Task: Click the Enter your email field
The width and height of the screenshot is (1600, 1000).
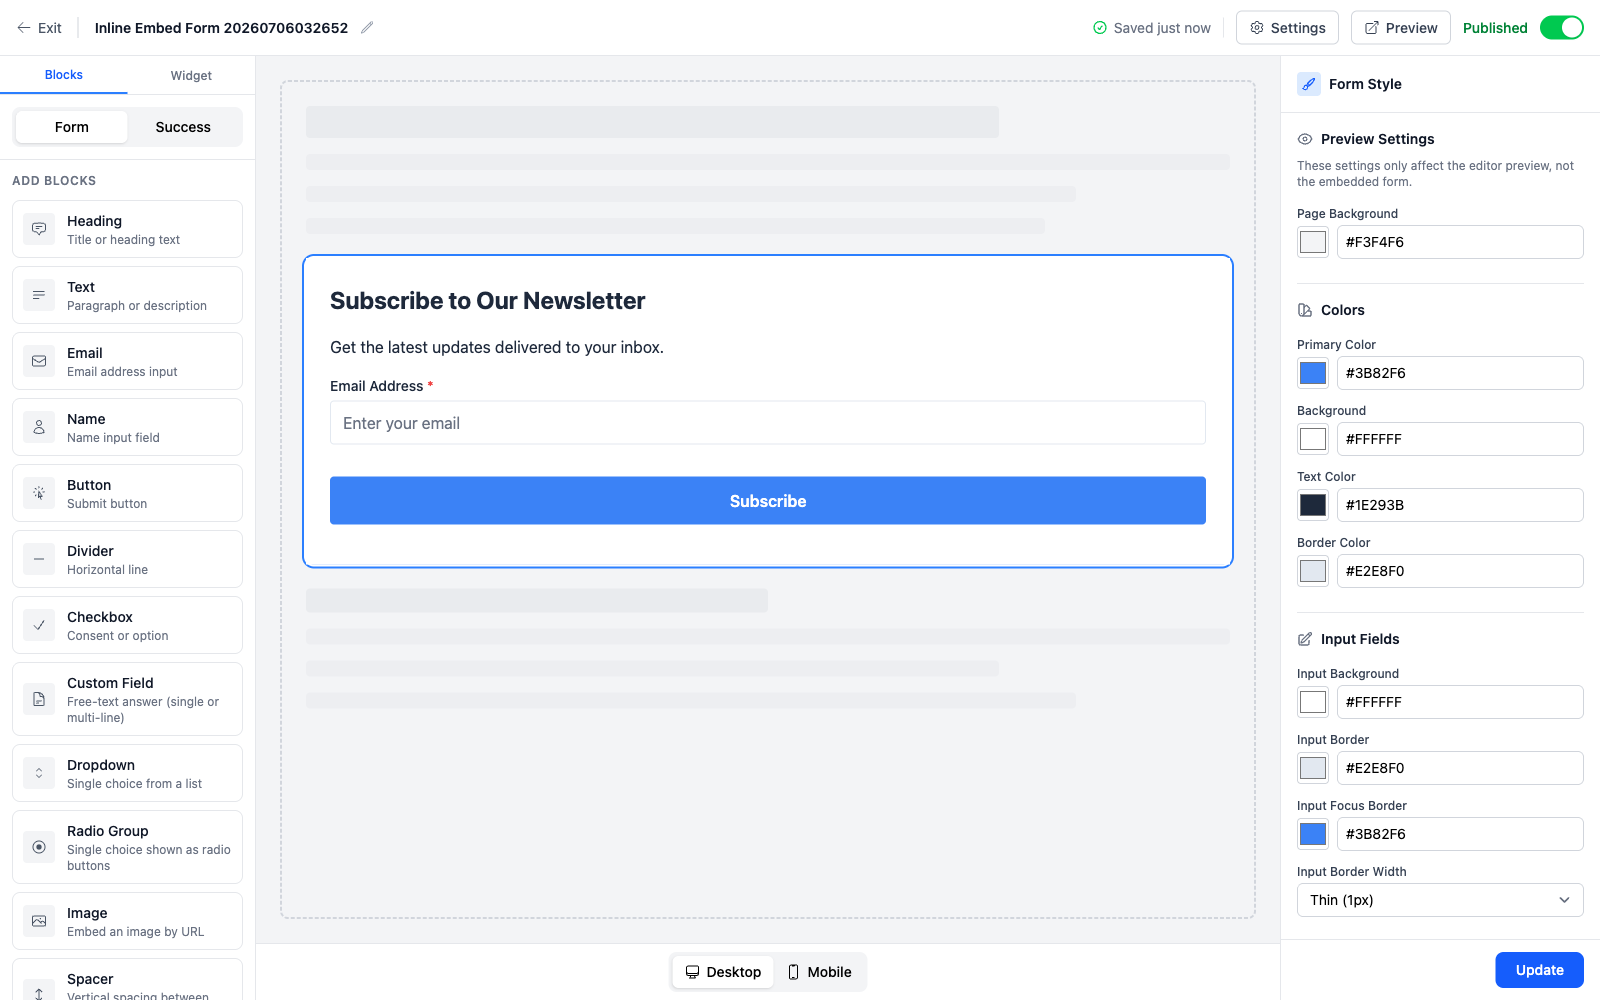Action: coord(768,423)
